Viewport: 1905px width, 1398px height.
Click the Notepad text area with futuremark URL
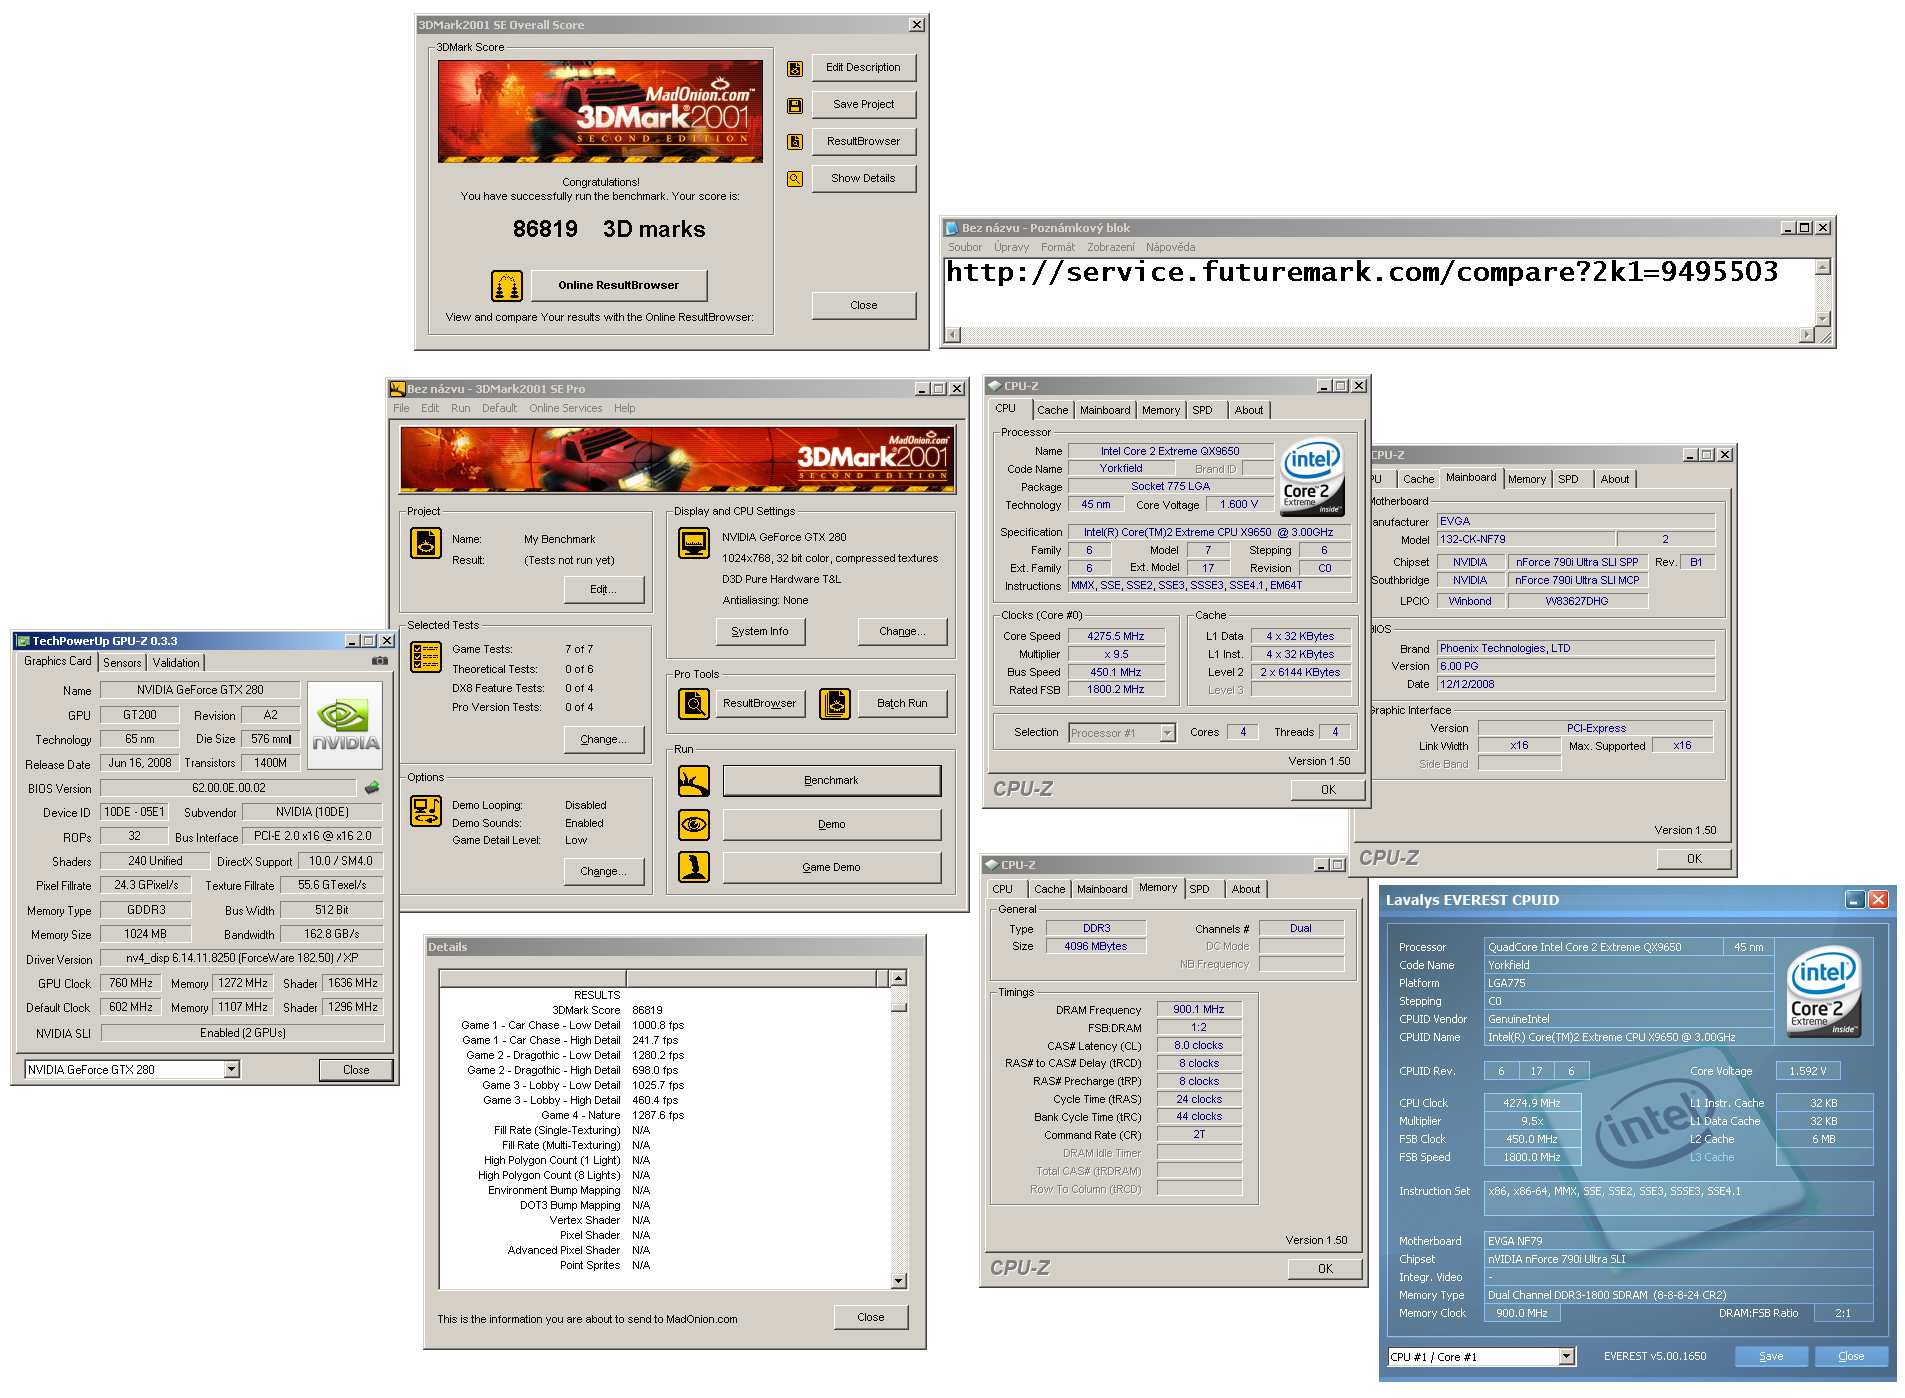click(1378, 292)
